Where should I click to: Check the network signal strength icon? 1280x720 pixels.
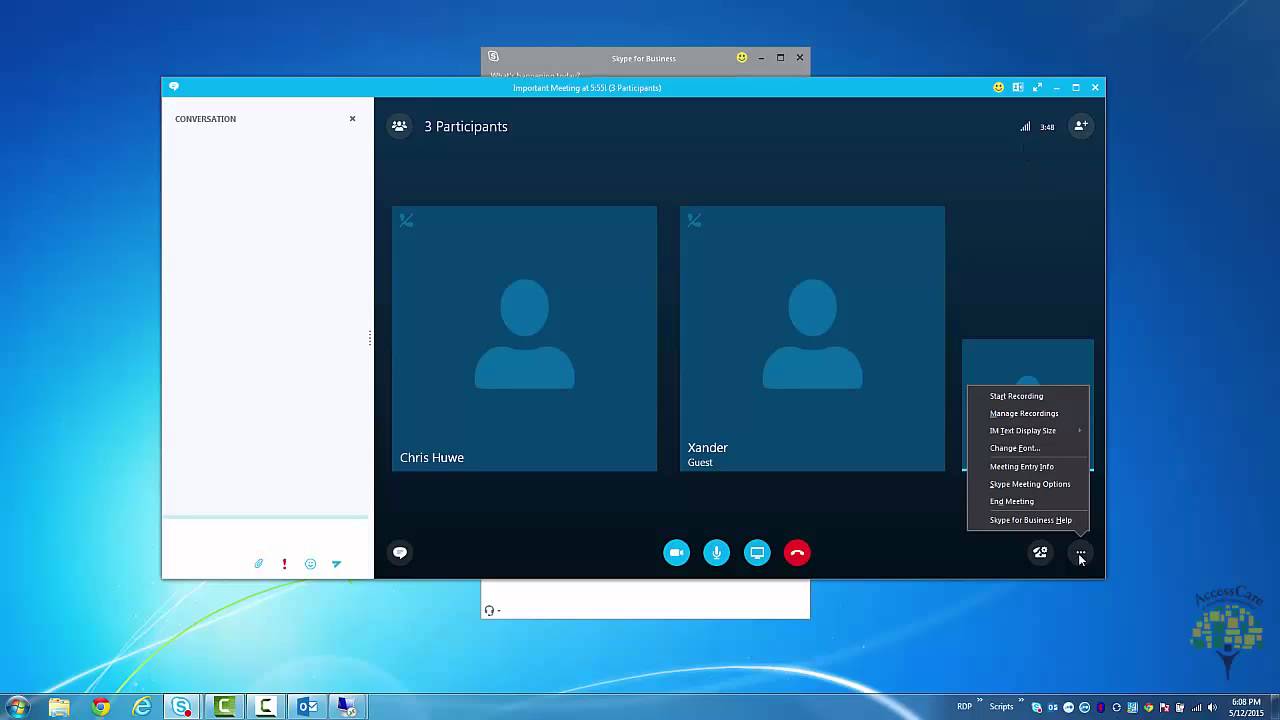point(1025,127)
